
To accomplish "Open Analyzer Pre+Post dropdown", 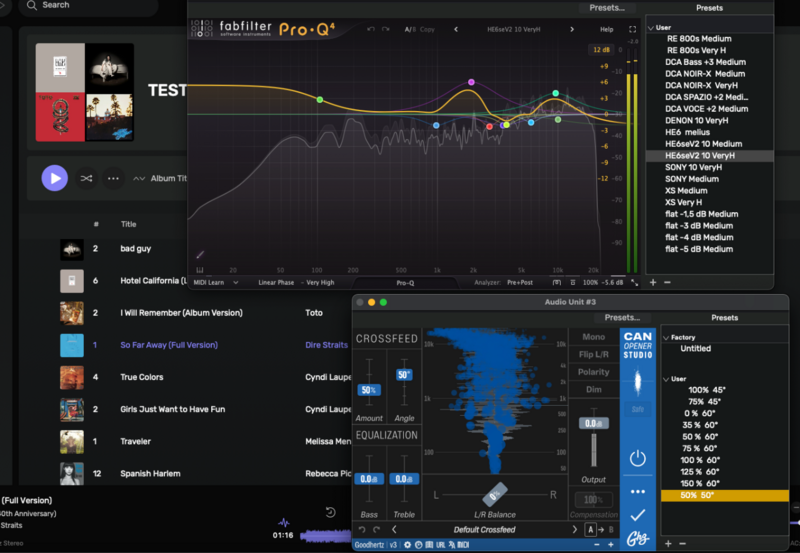I will click(520, 283).
